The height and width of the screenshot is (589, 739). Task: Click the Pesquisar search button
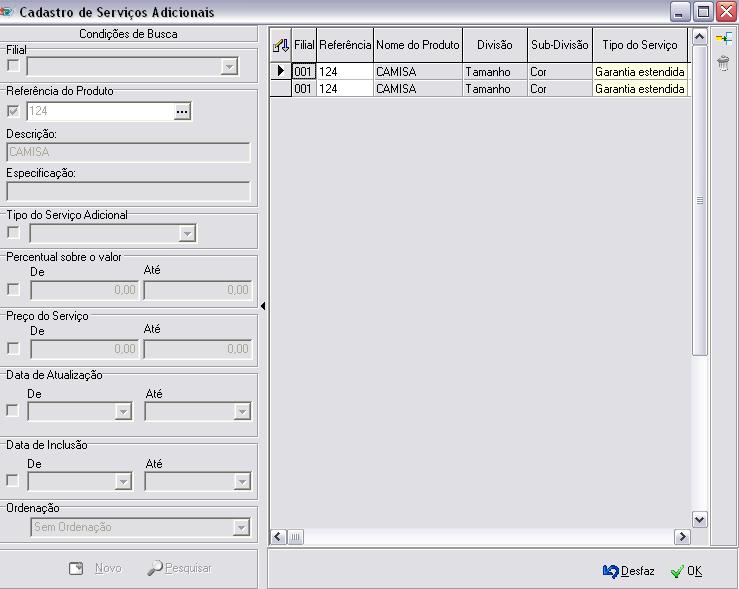coord(180,568)
